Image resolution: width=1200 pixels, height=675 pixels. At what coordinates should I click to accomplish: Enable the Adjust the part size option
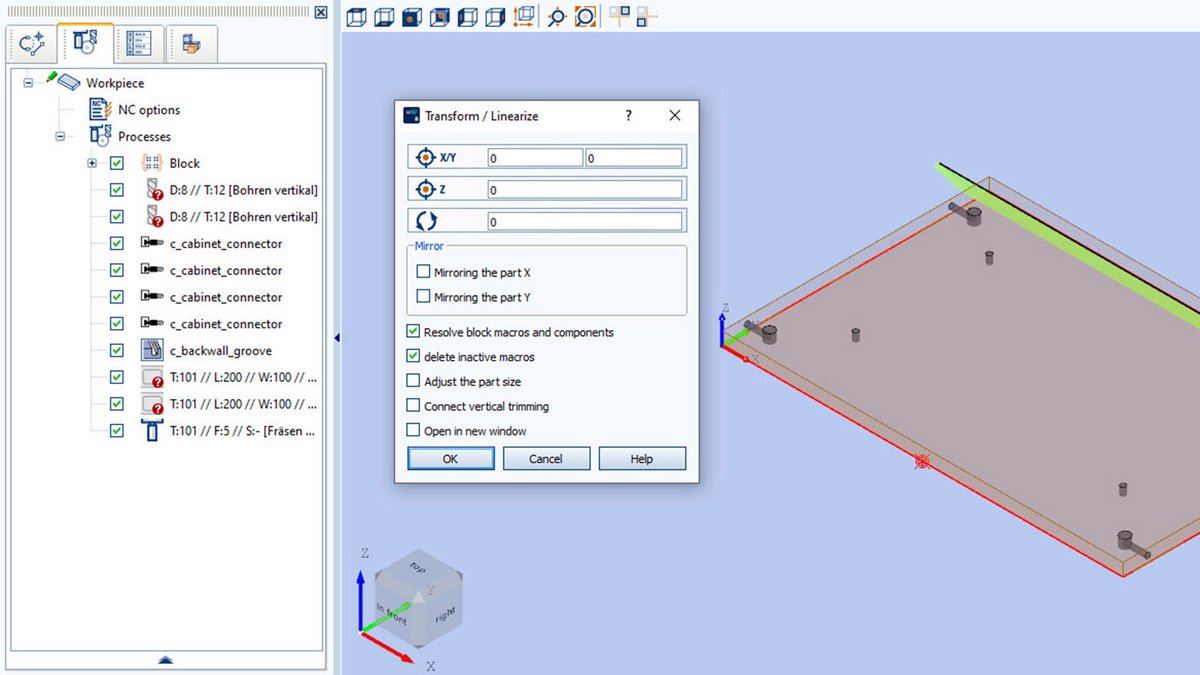pyautogui.click(x=413, y=381)
